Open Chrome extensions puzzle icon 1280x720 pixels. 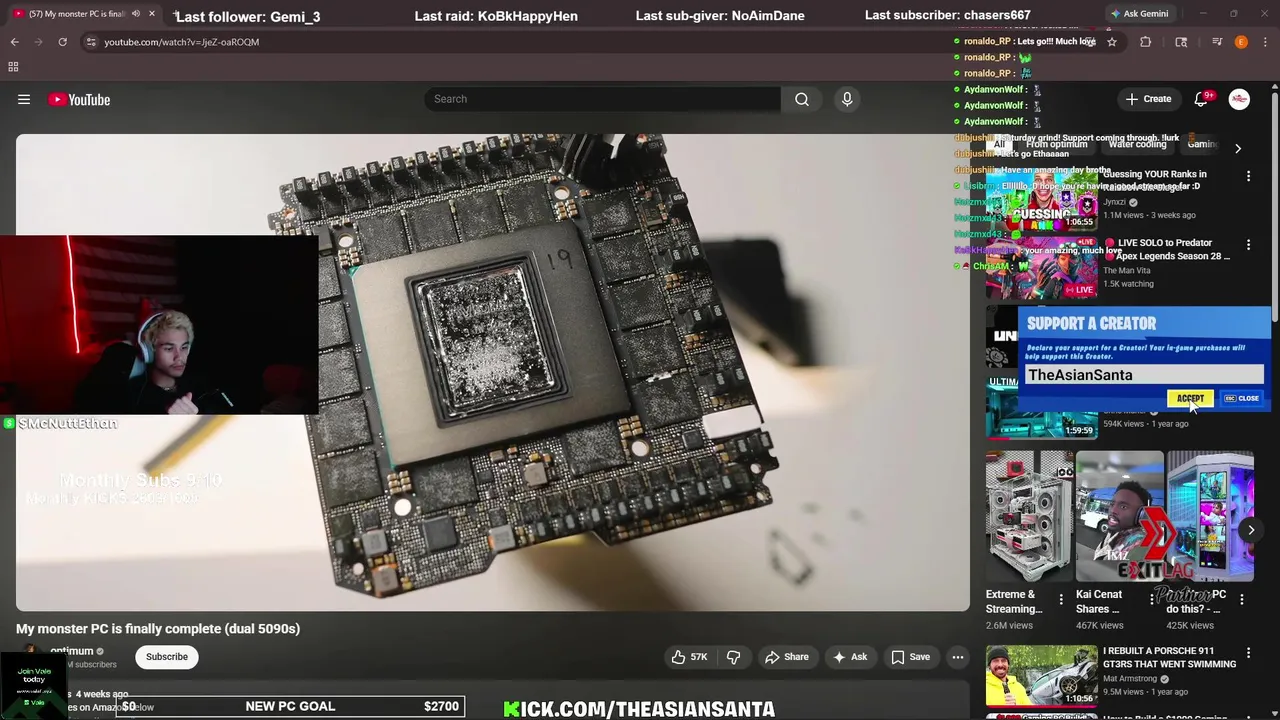1146,42
